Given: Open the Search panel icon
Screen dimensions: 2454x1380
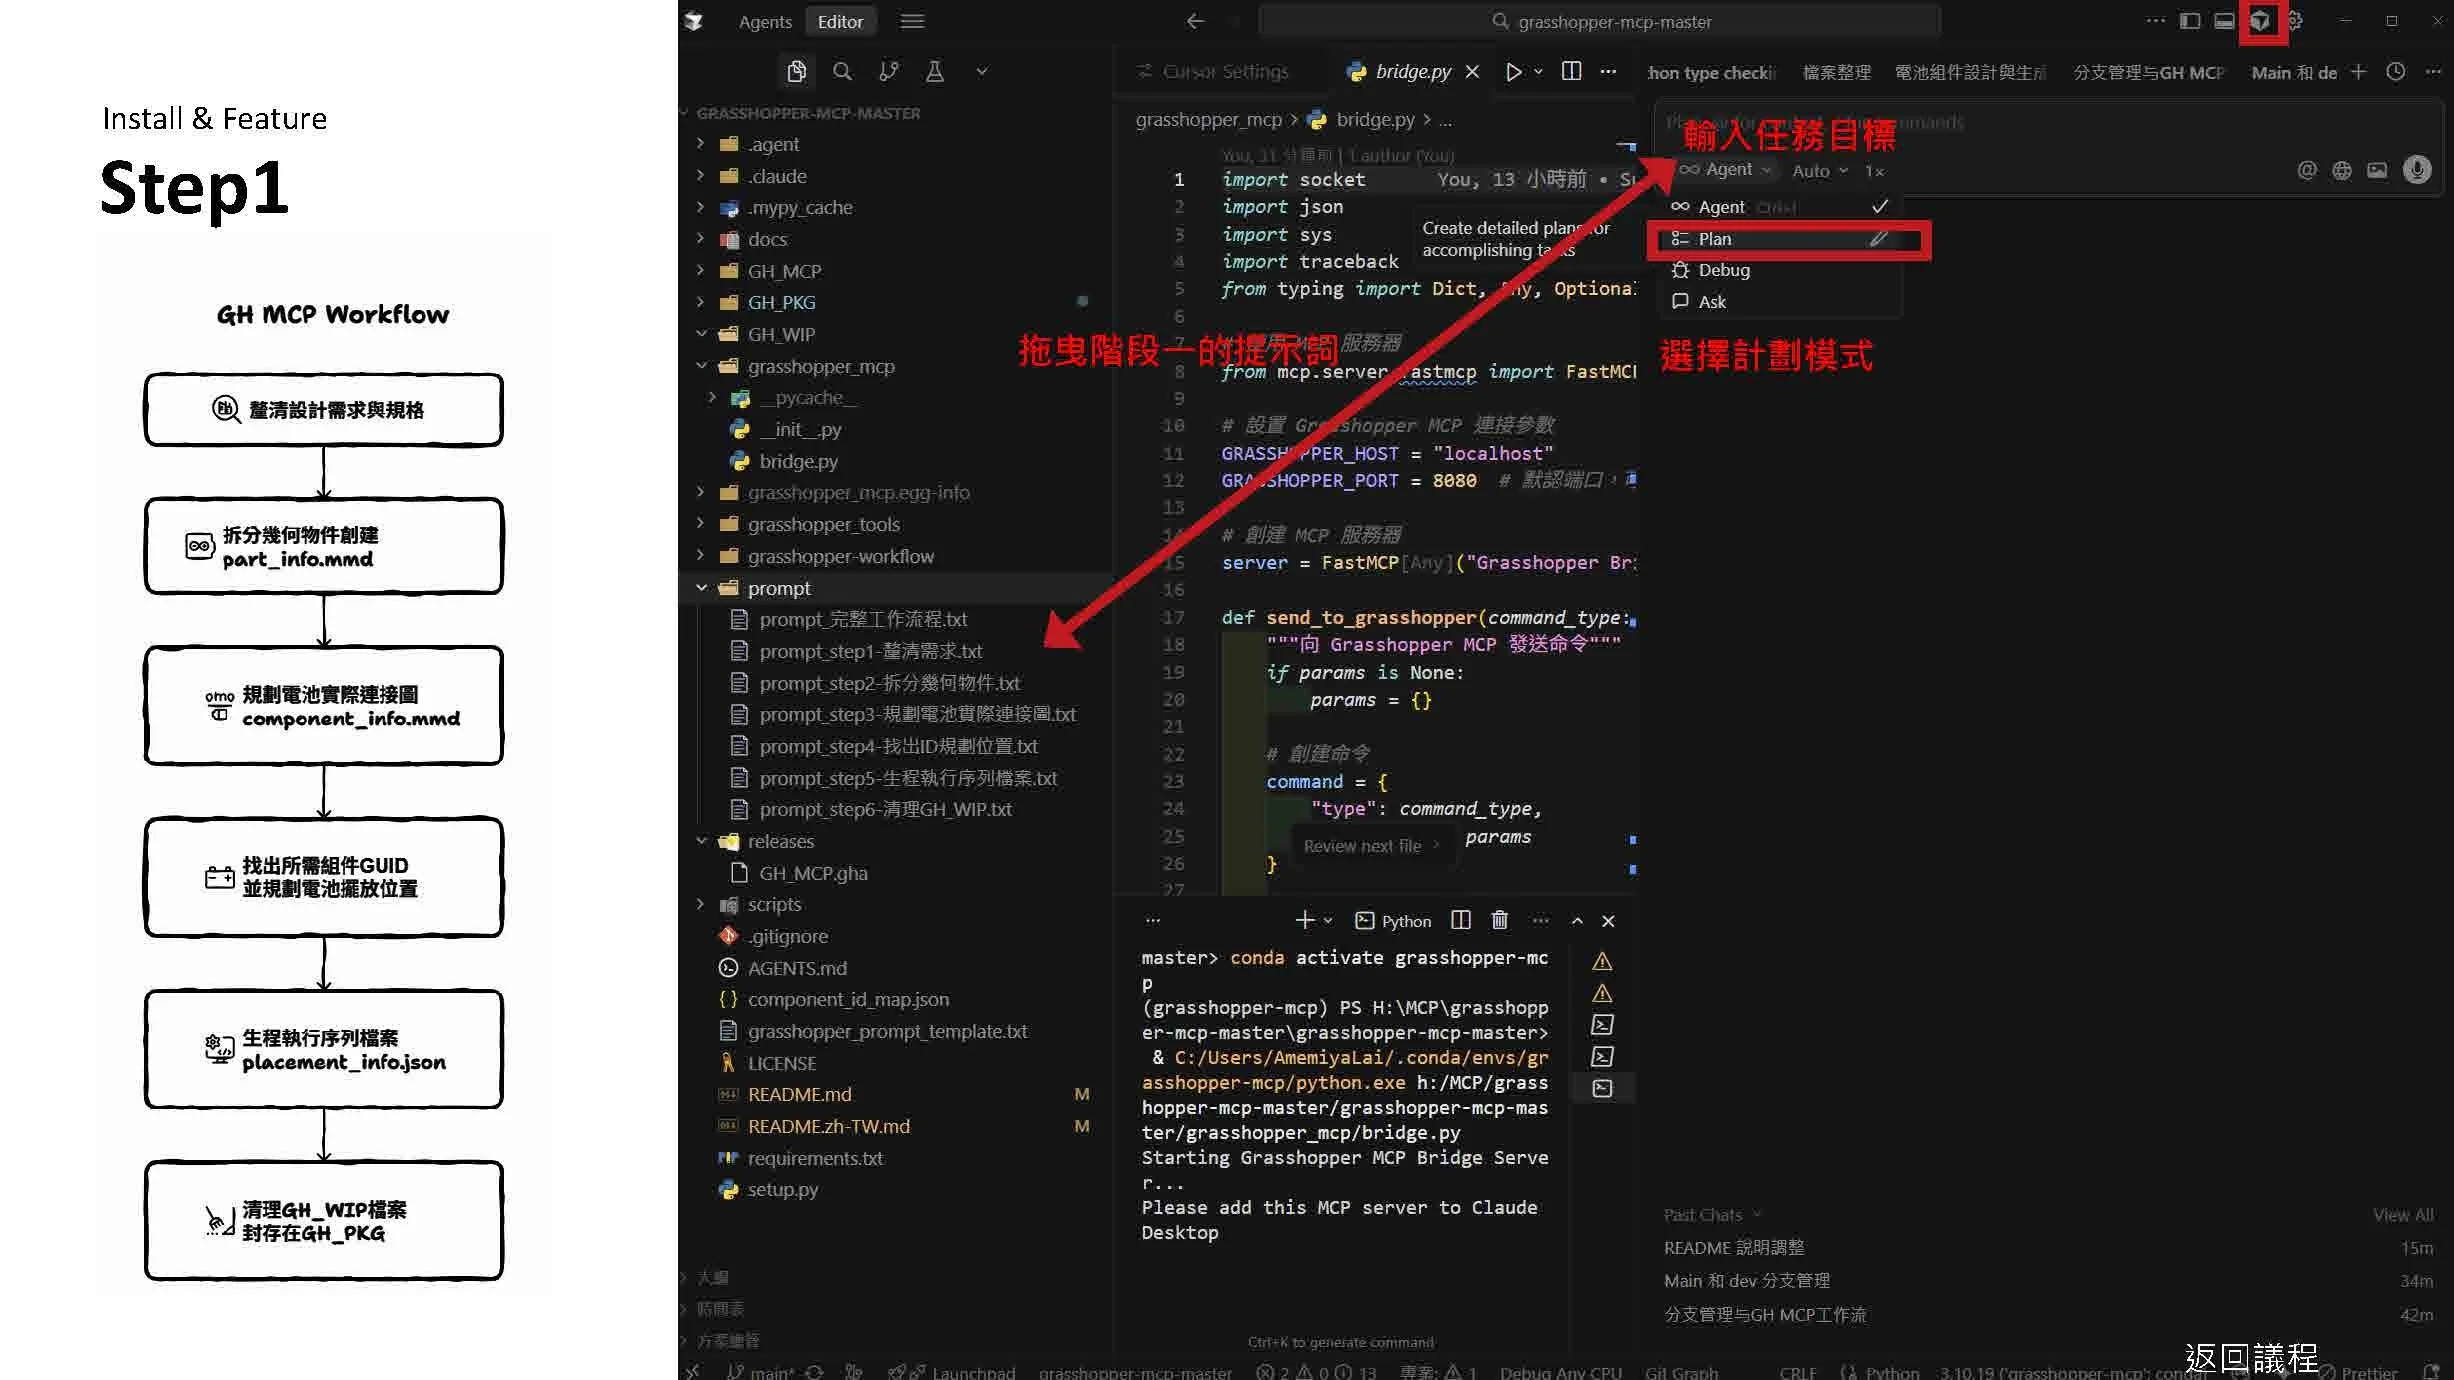Looking at the screenshot, I should coord(842,71).
